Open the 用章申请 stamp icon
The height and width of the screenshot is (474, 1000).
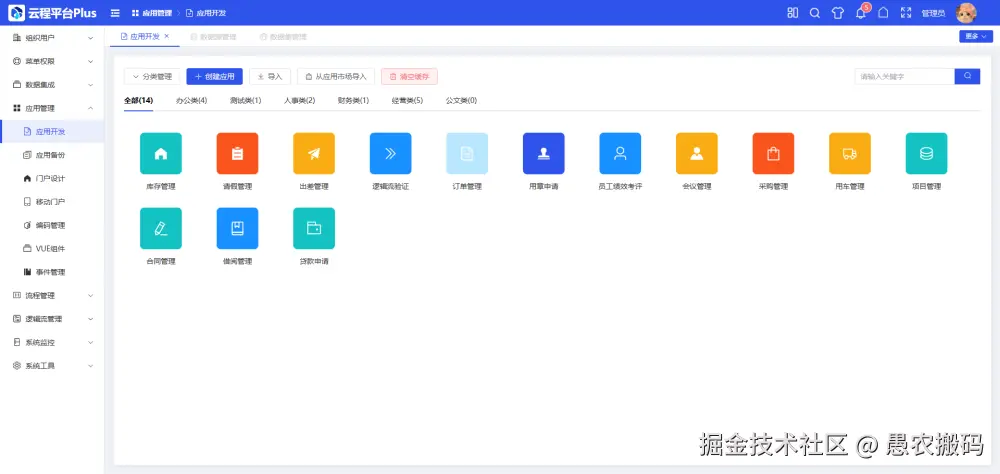543,153
